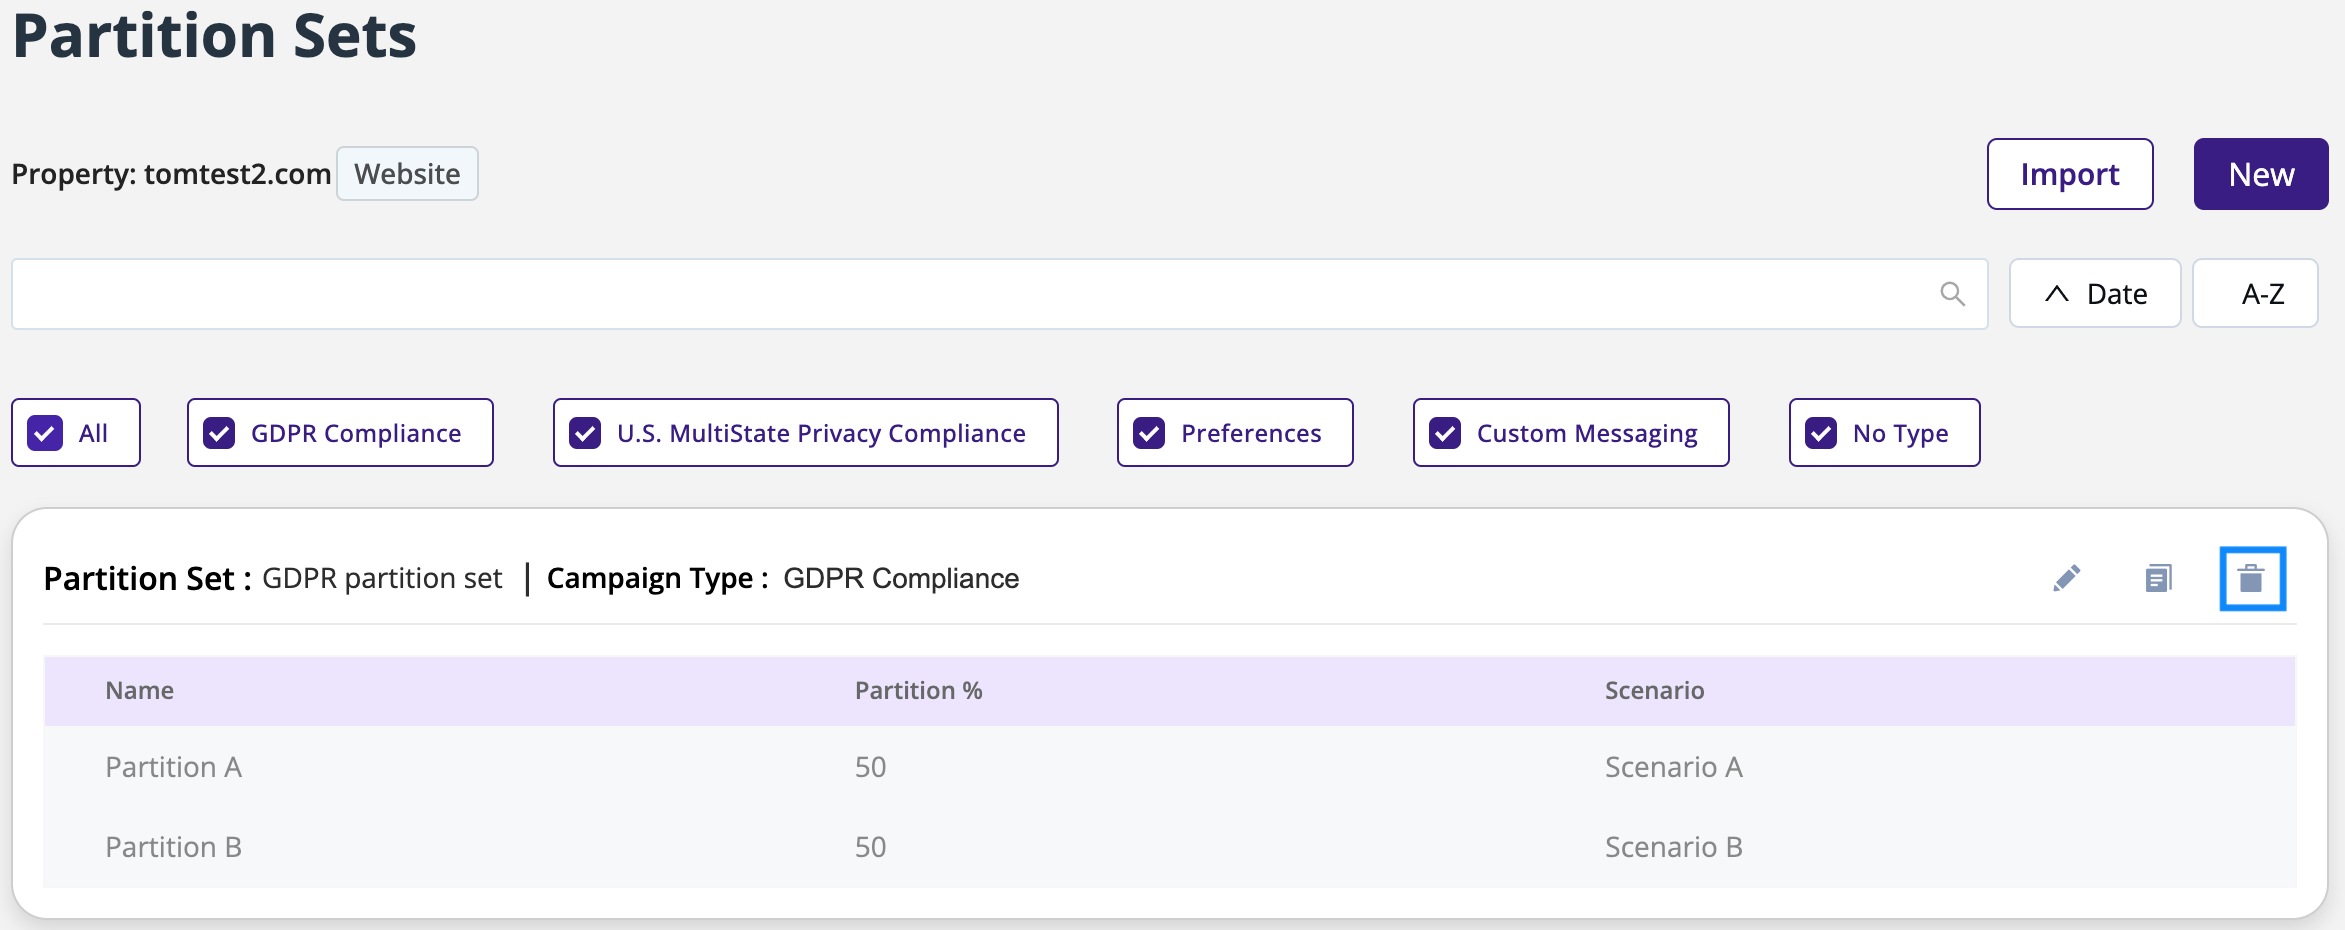The image size is (2345, 930).
Task: Edit the GDPR partition set with pencil icon
Action: point(2066,578)
